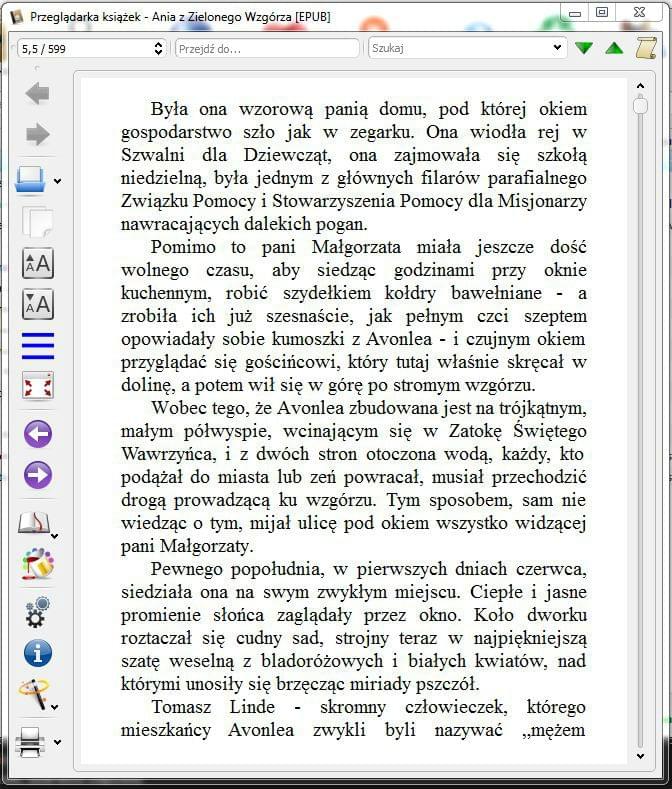Expand the bookmarks dropdown arrow

pos(54,536)
